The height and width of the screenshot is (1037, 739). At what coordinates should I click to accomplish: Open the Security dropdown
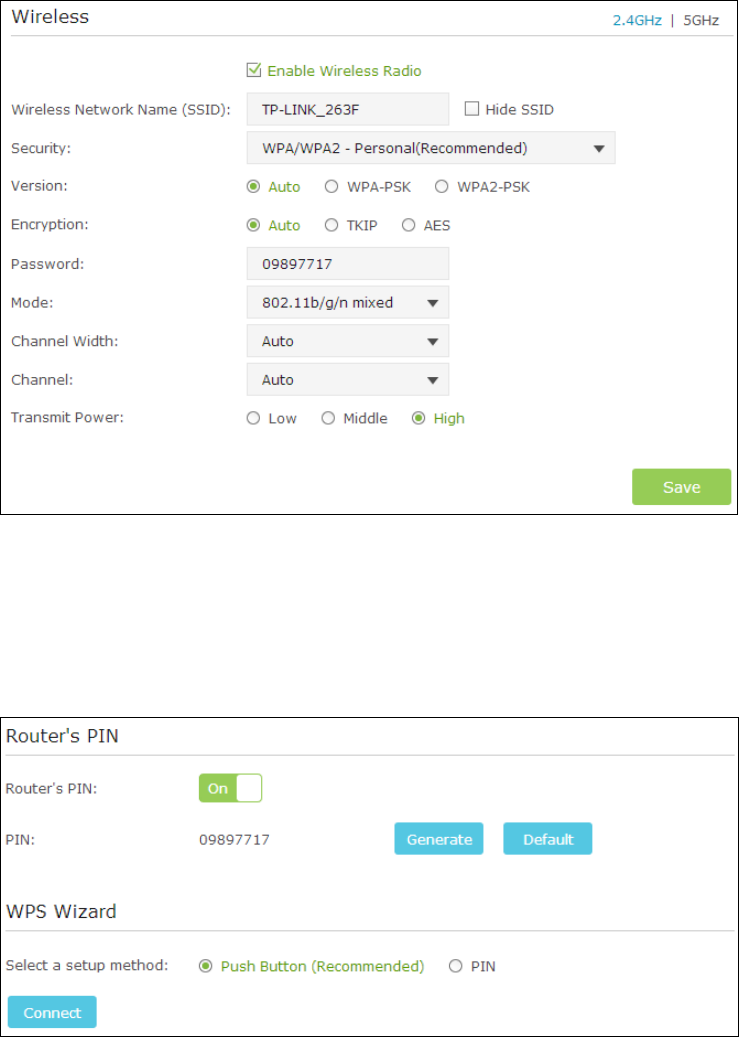tap(431, 148)
